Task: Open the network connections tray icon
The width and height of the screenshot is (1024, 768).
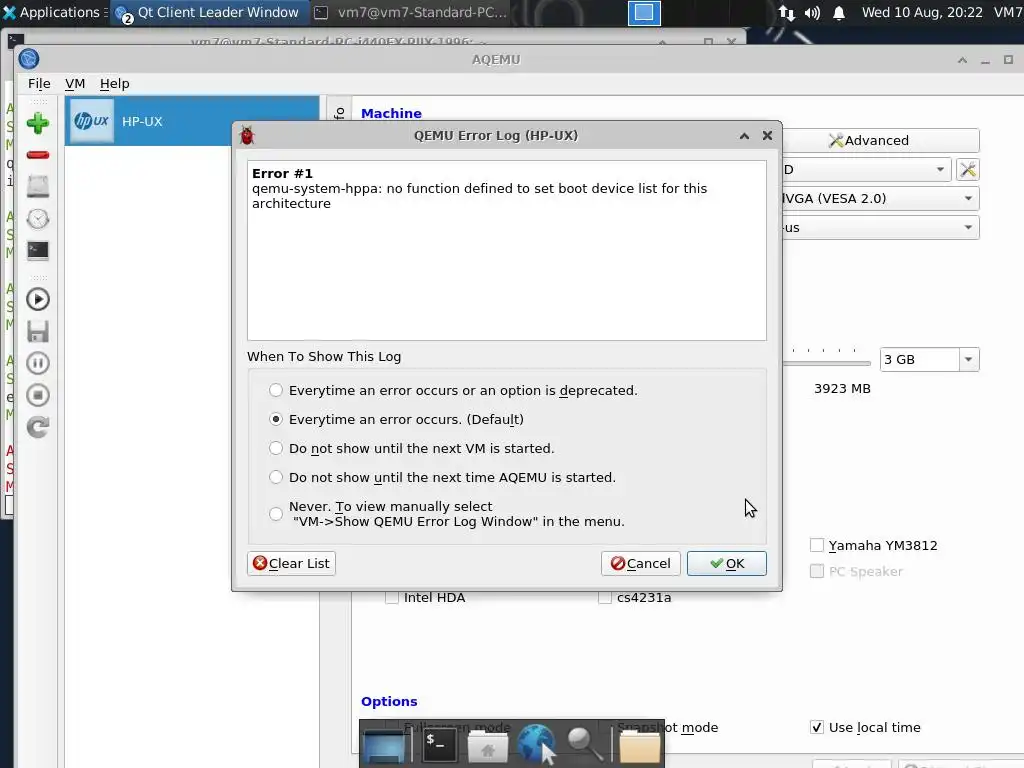Action: point(786,12)
